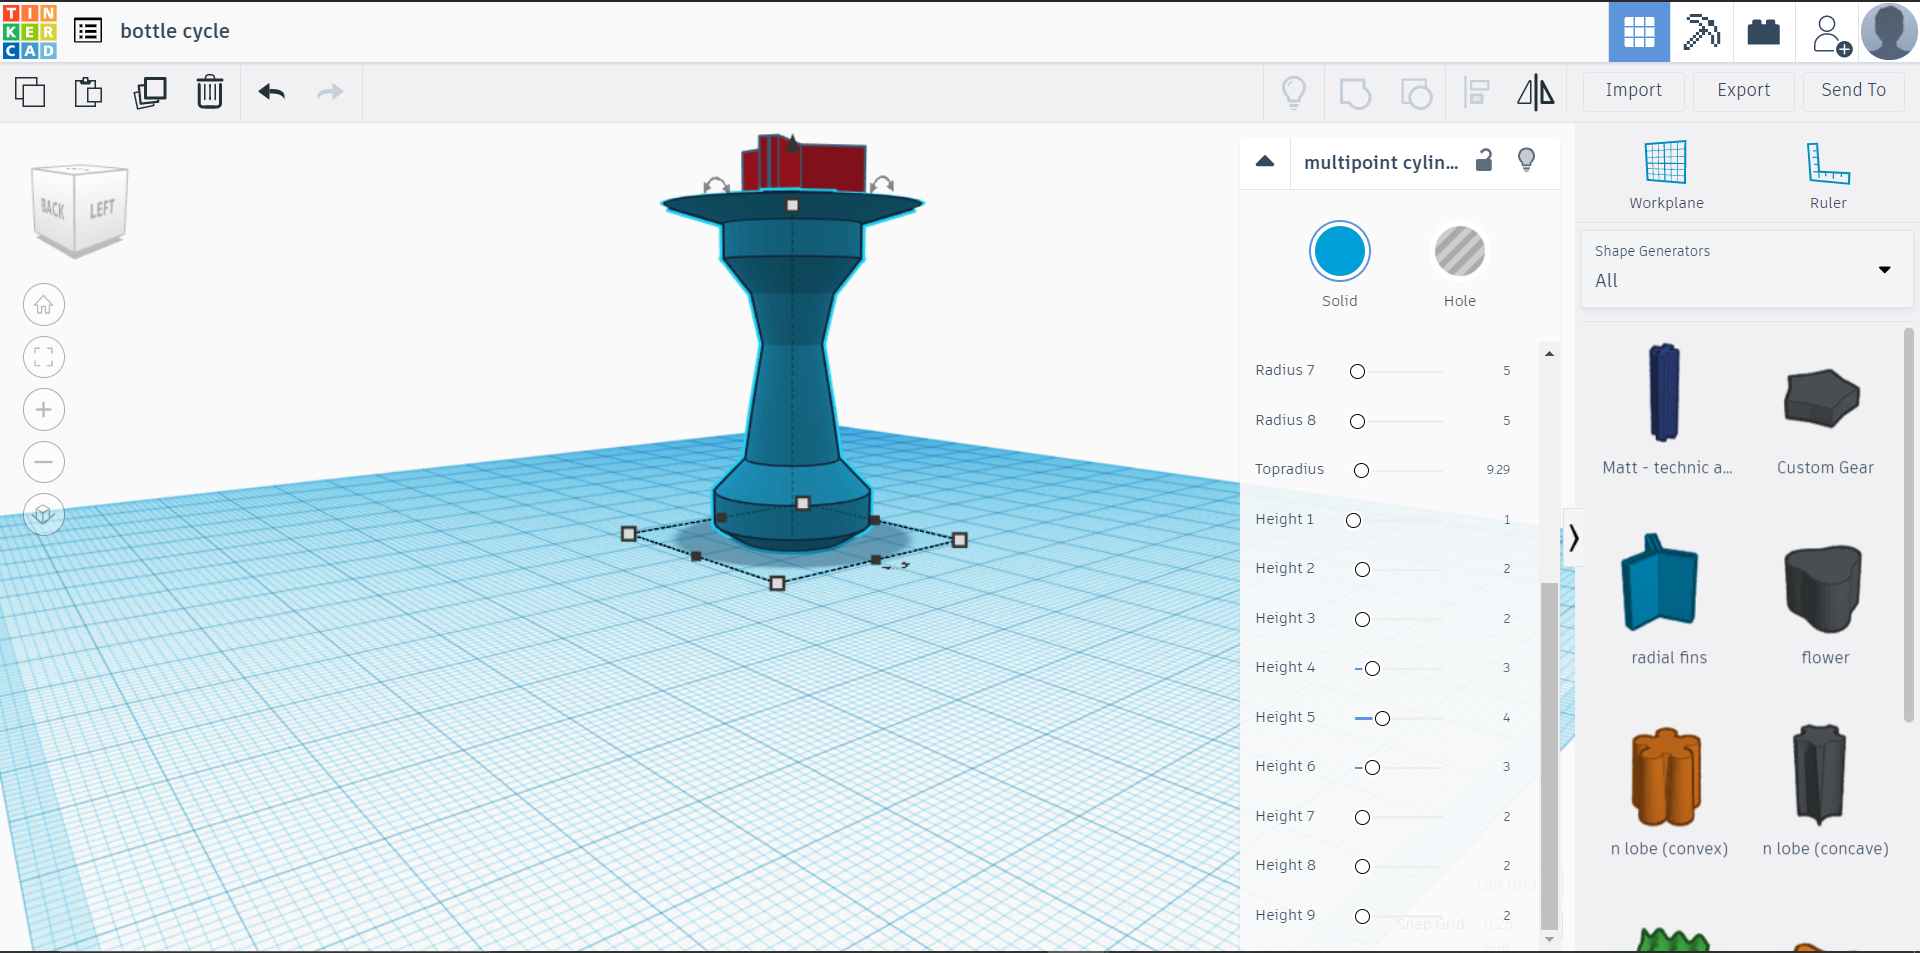Open the Tinkercad main menu list
The height and width of the screenshot is (953, 1920).
88,30
